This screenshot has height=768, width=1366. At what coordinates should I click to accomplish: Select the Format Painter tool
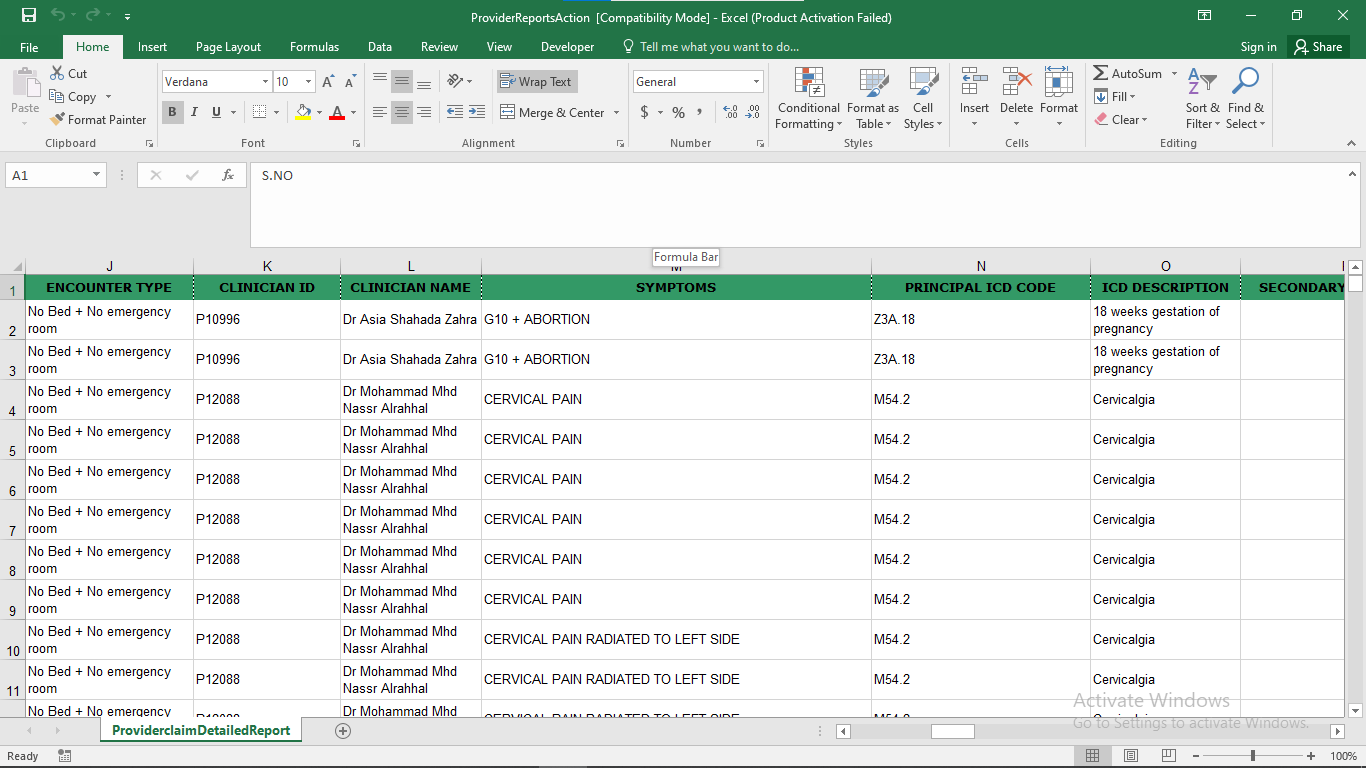(98, 120)
